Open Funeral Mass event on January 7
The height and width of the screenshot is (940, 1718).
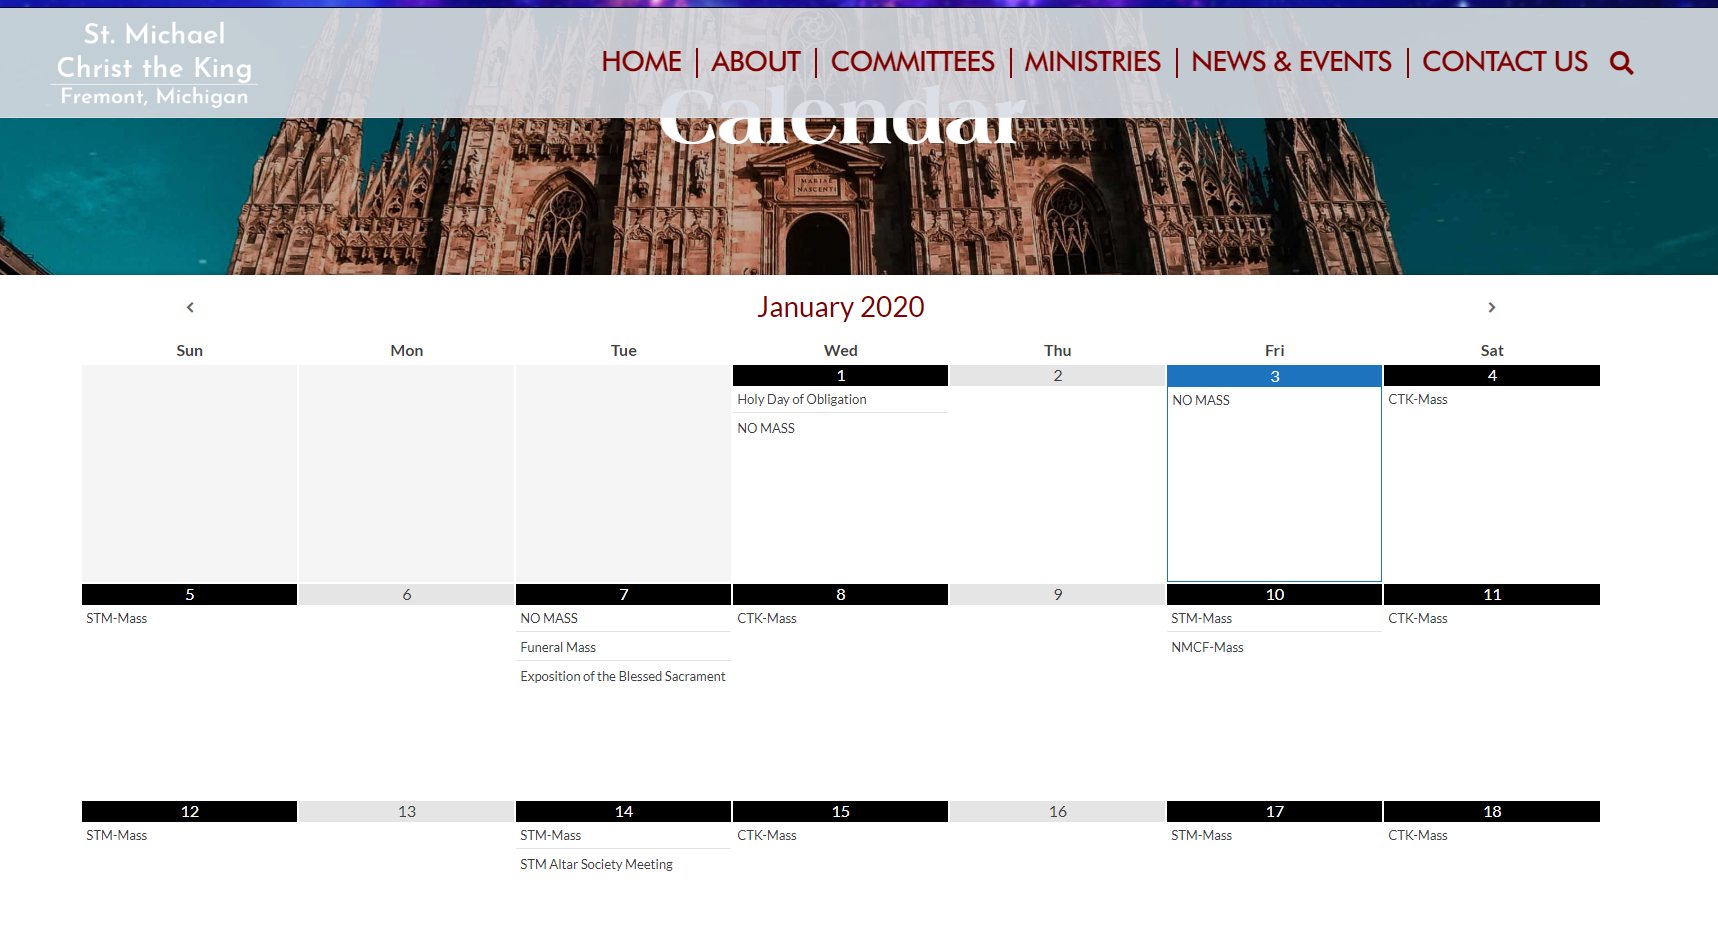(x=558, y=647)
